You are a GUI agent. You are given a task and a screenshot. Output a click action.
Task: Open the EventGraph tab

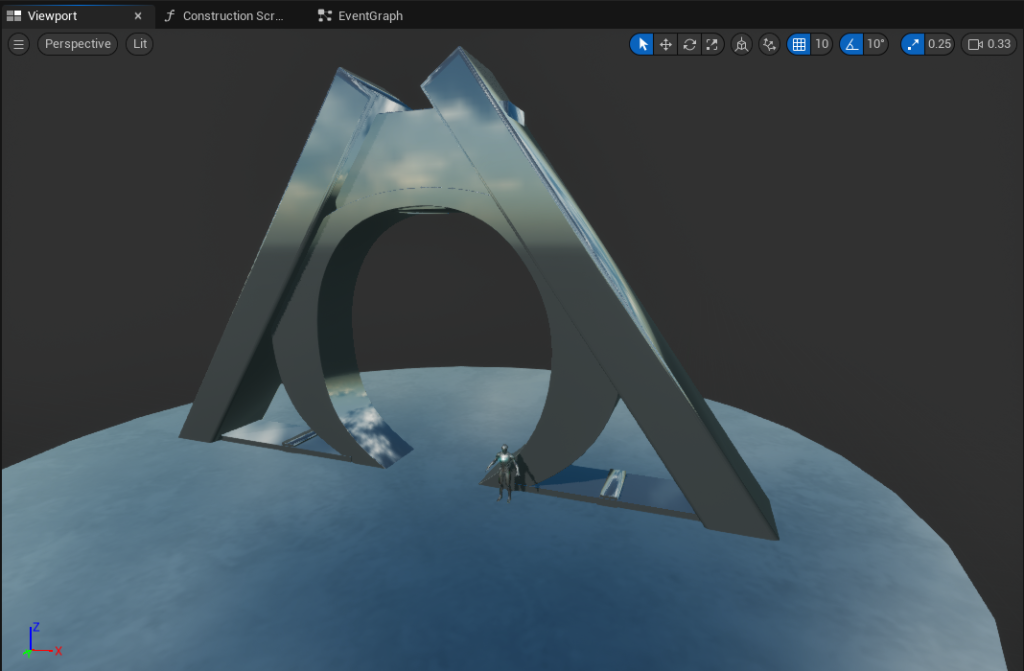pos(370,16)
